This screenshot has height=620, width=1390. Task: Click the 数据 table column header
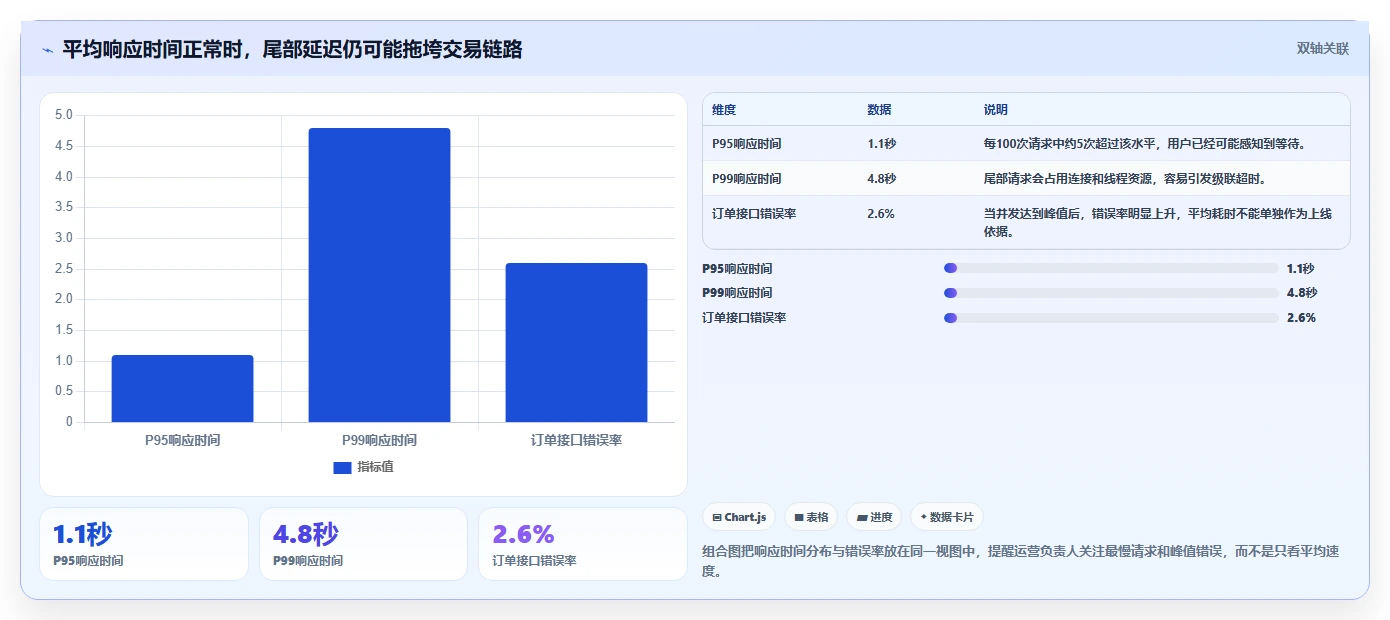880,110
